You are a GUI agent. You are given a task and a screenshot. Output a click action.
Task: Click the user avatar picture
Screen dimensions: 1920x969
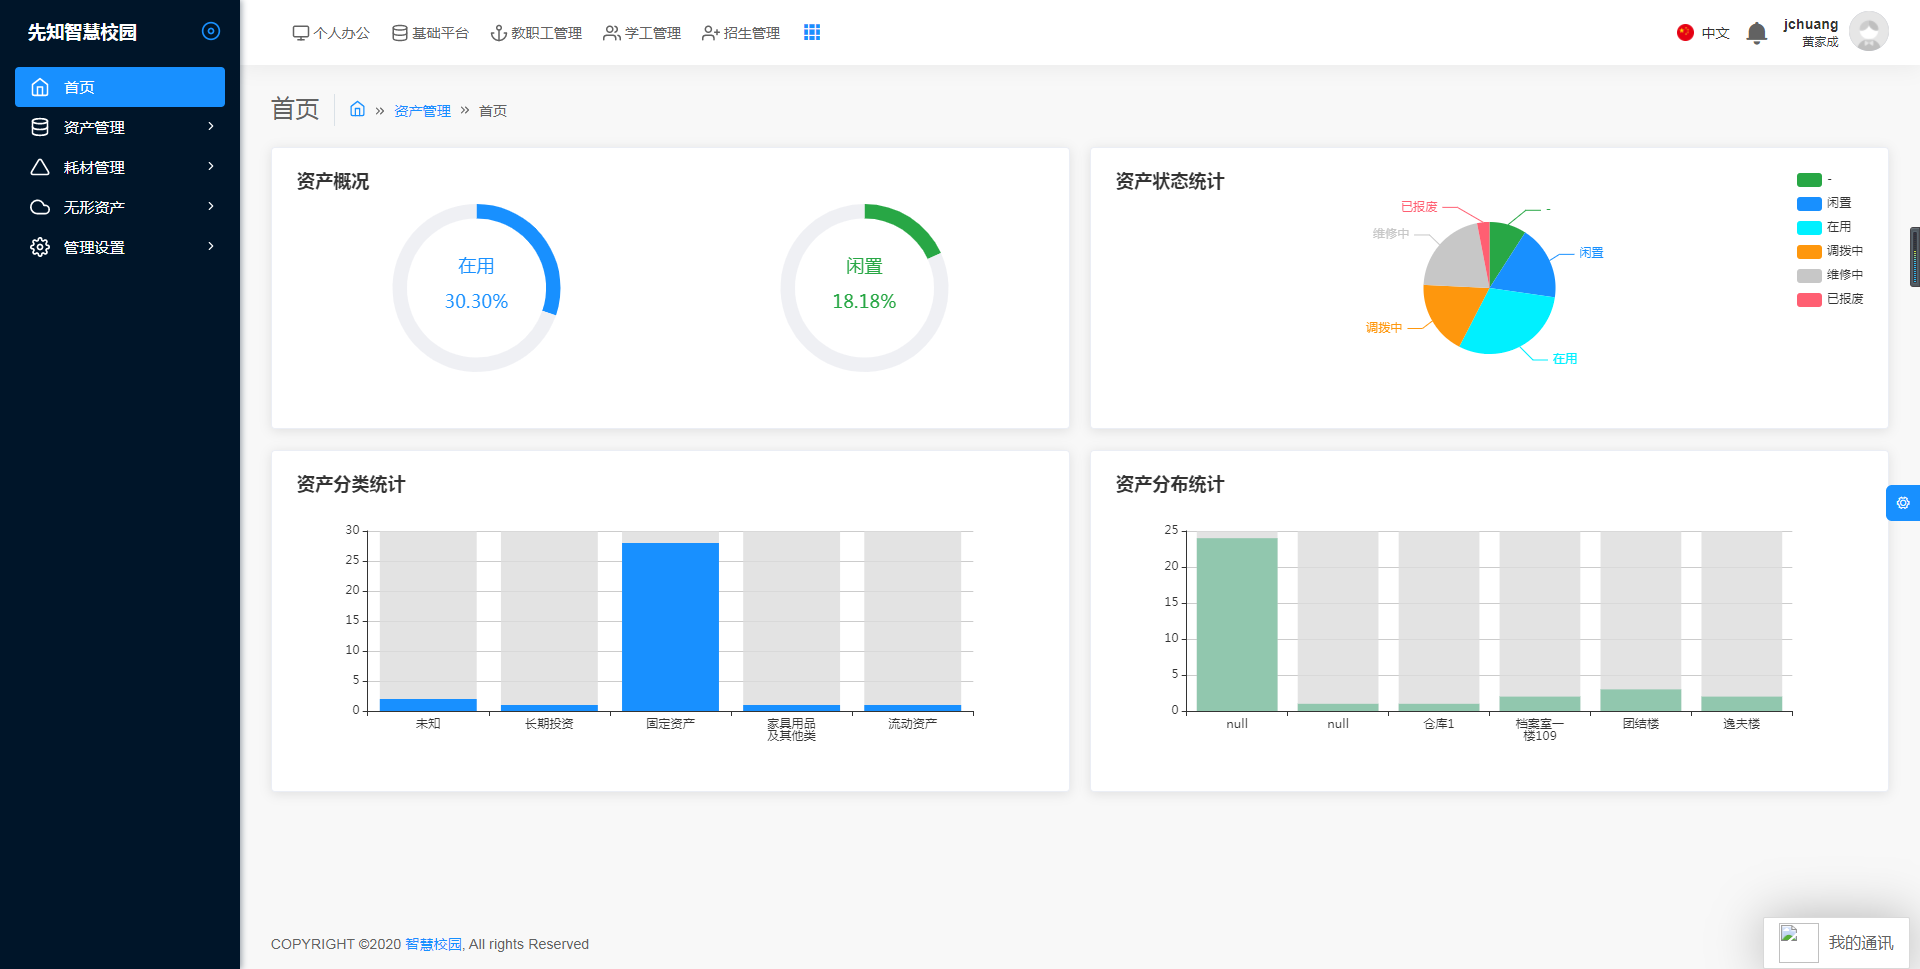tap(1869, 31)
